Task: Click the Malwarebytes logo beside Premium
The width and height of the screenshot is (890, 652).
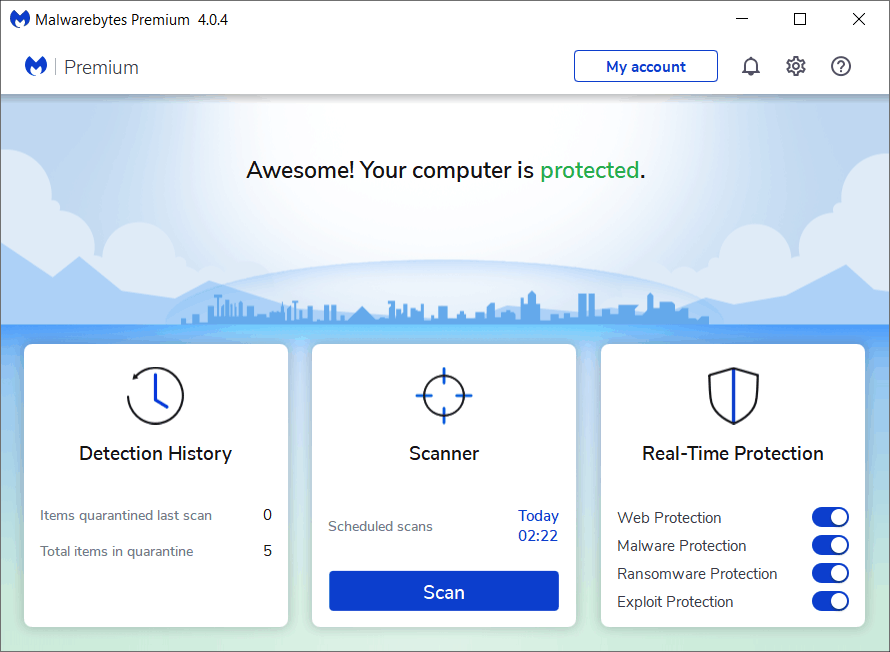Action: (36, 66)
